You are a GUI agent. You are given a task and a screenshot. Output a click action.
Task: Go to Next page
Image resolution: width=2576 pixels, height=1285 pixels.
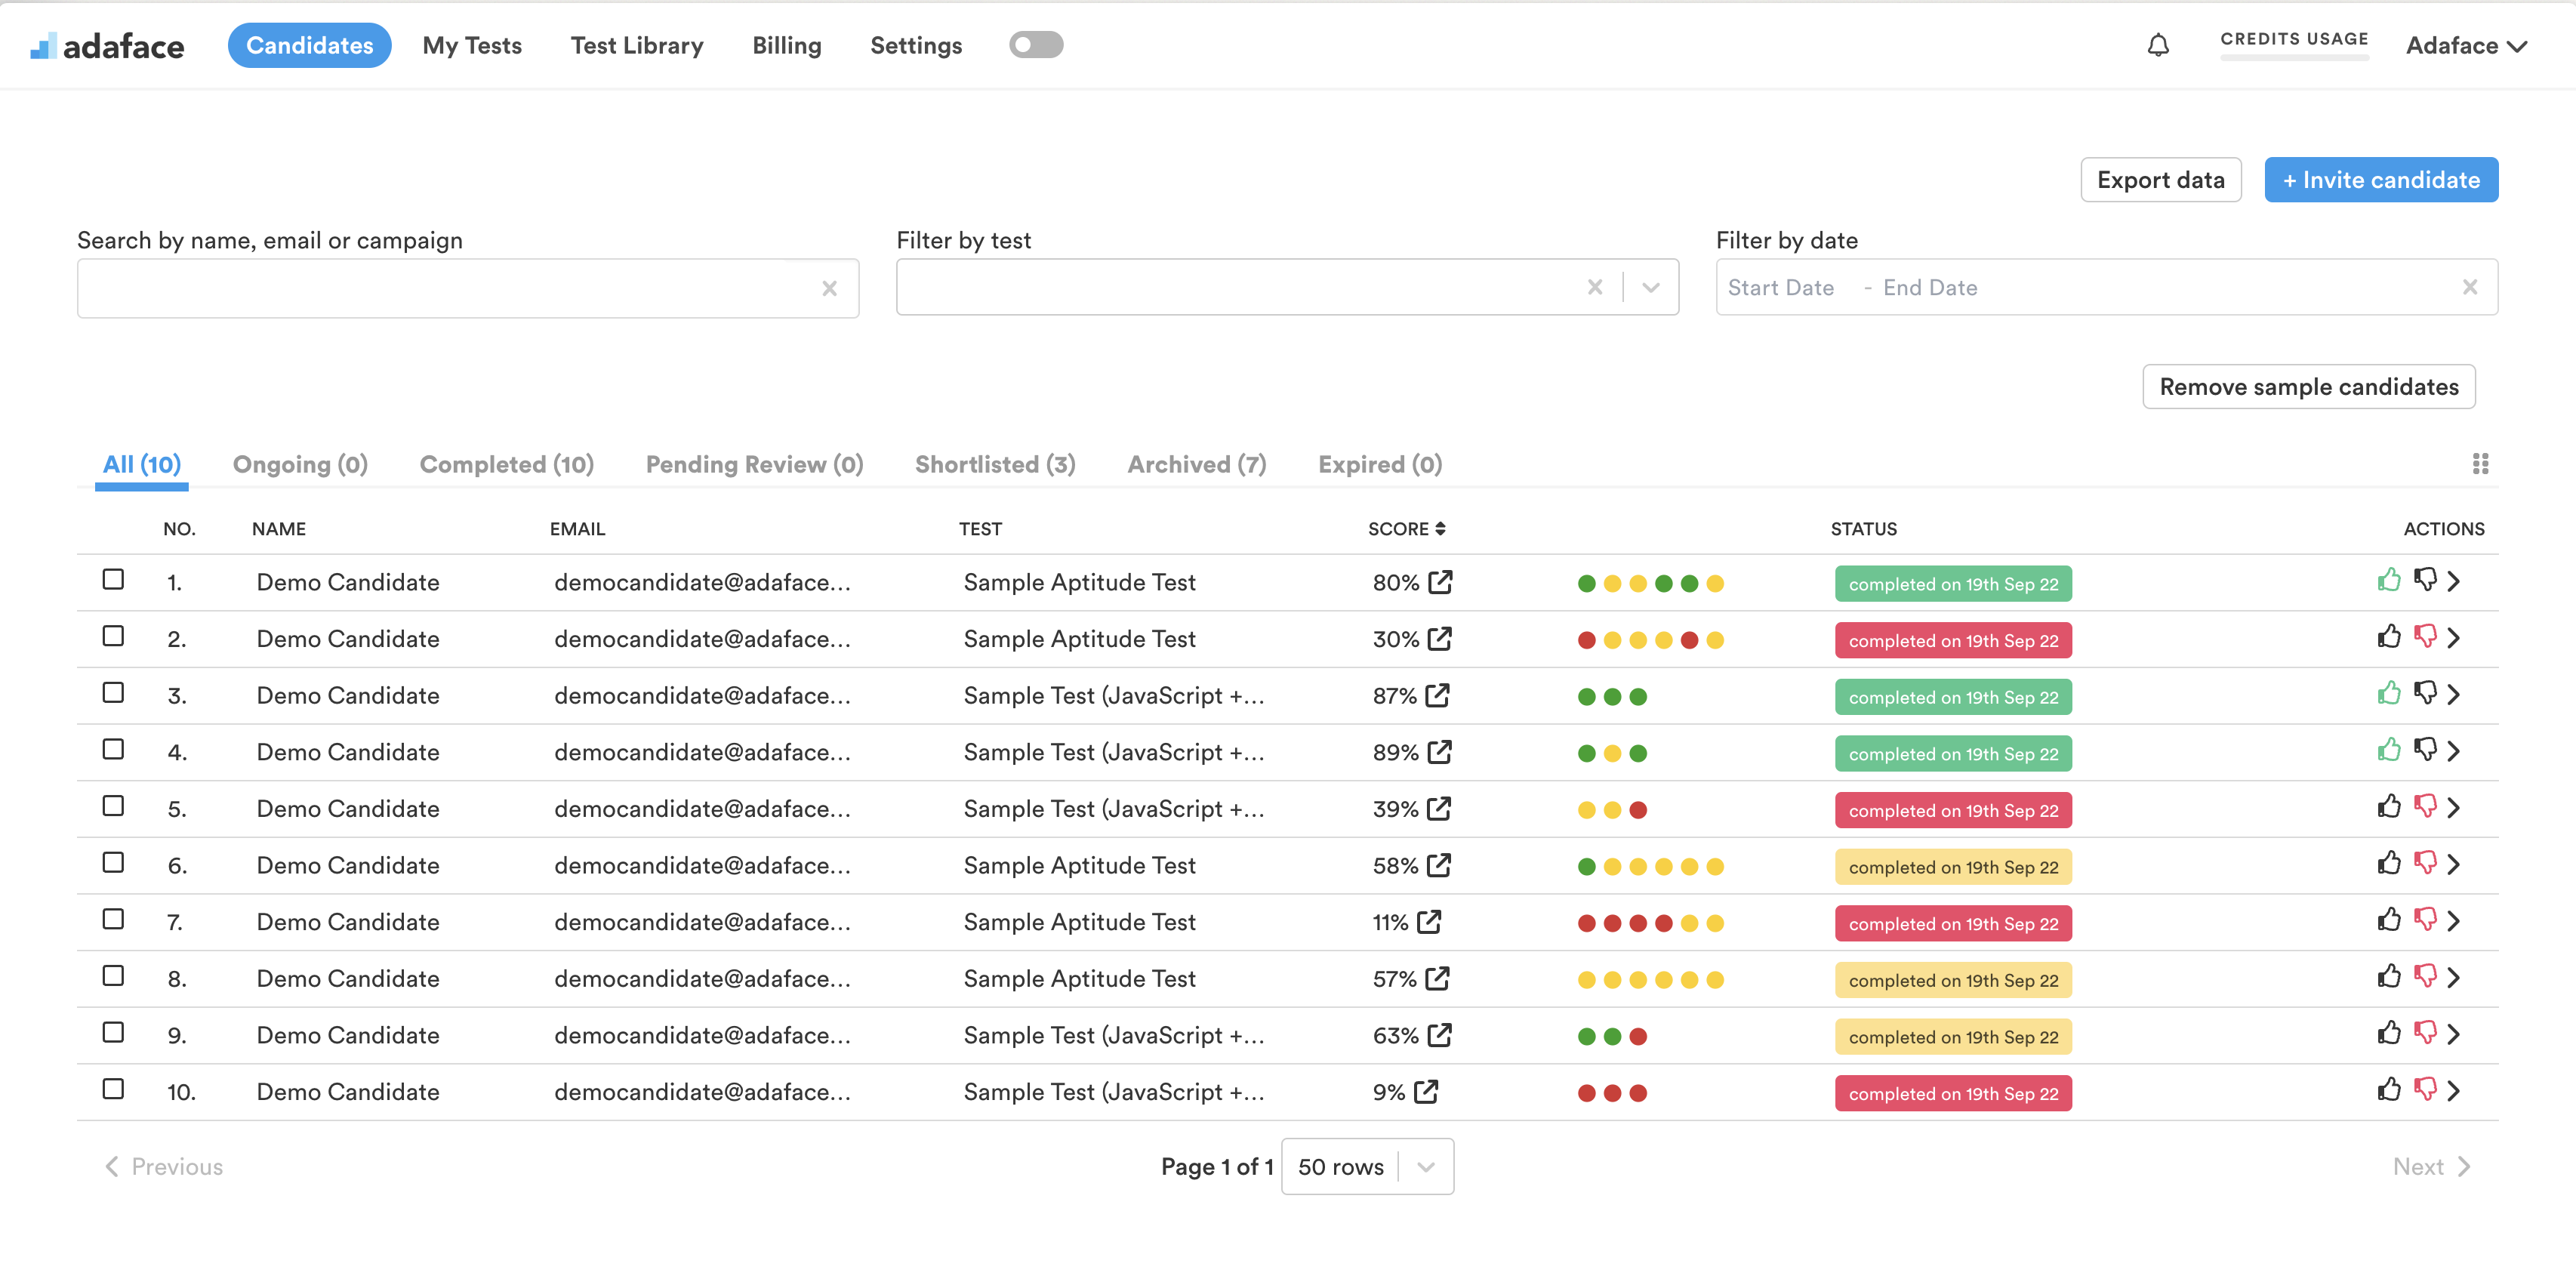click(x=2431, y=1167)
